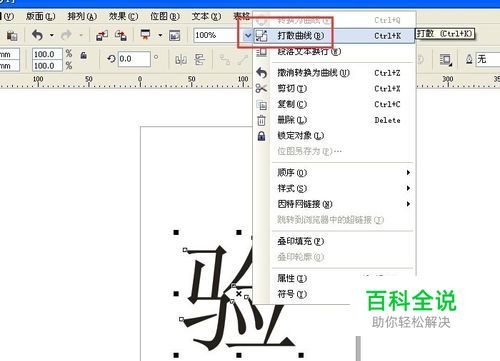
Task: Click the bottom-center selection handle on canvas
Action: click(x=239, y=355)
